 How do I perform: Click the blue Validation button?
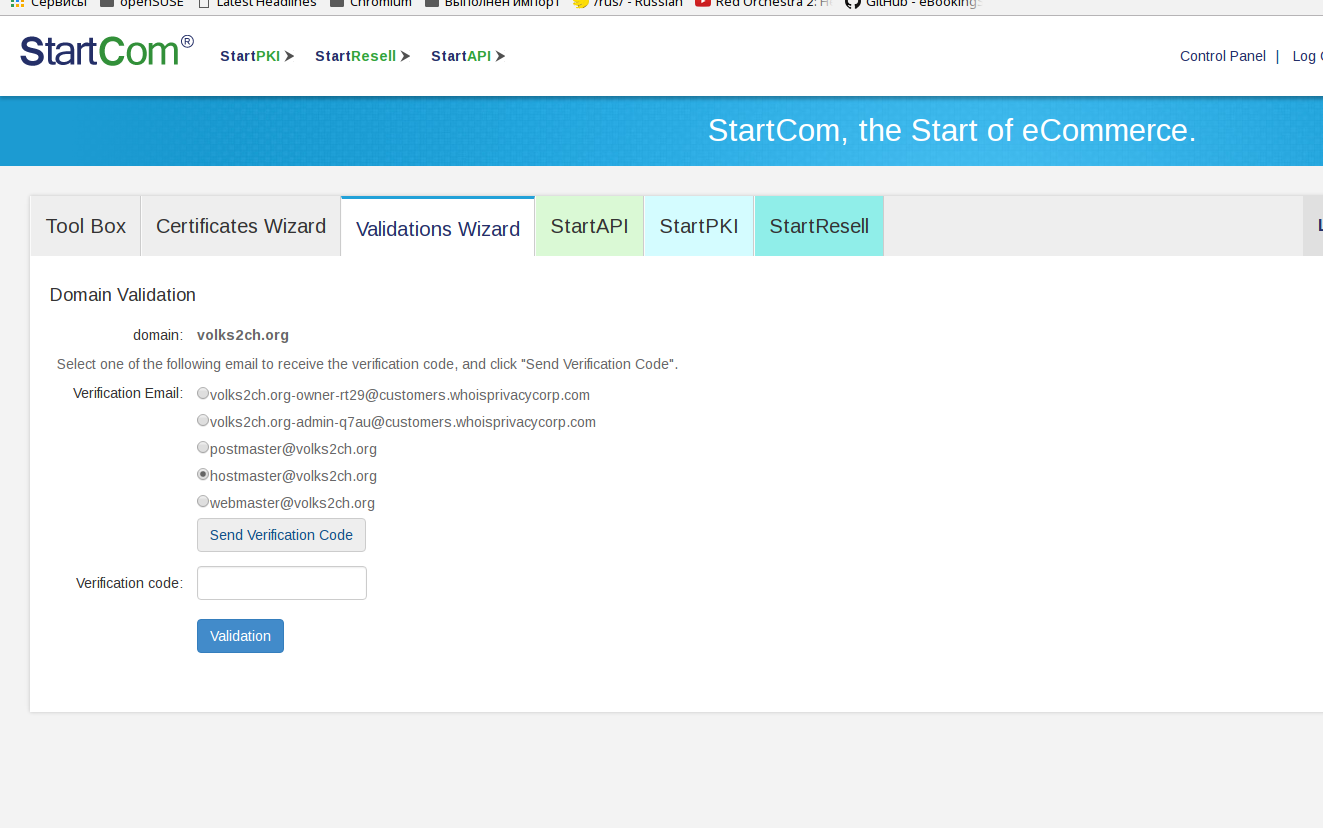[240, 636]
